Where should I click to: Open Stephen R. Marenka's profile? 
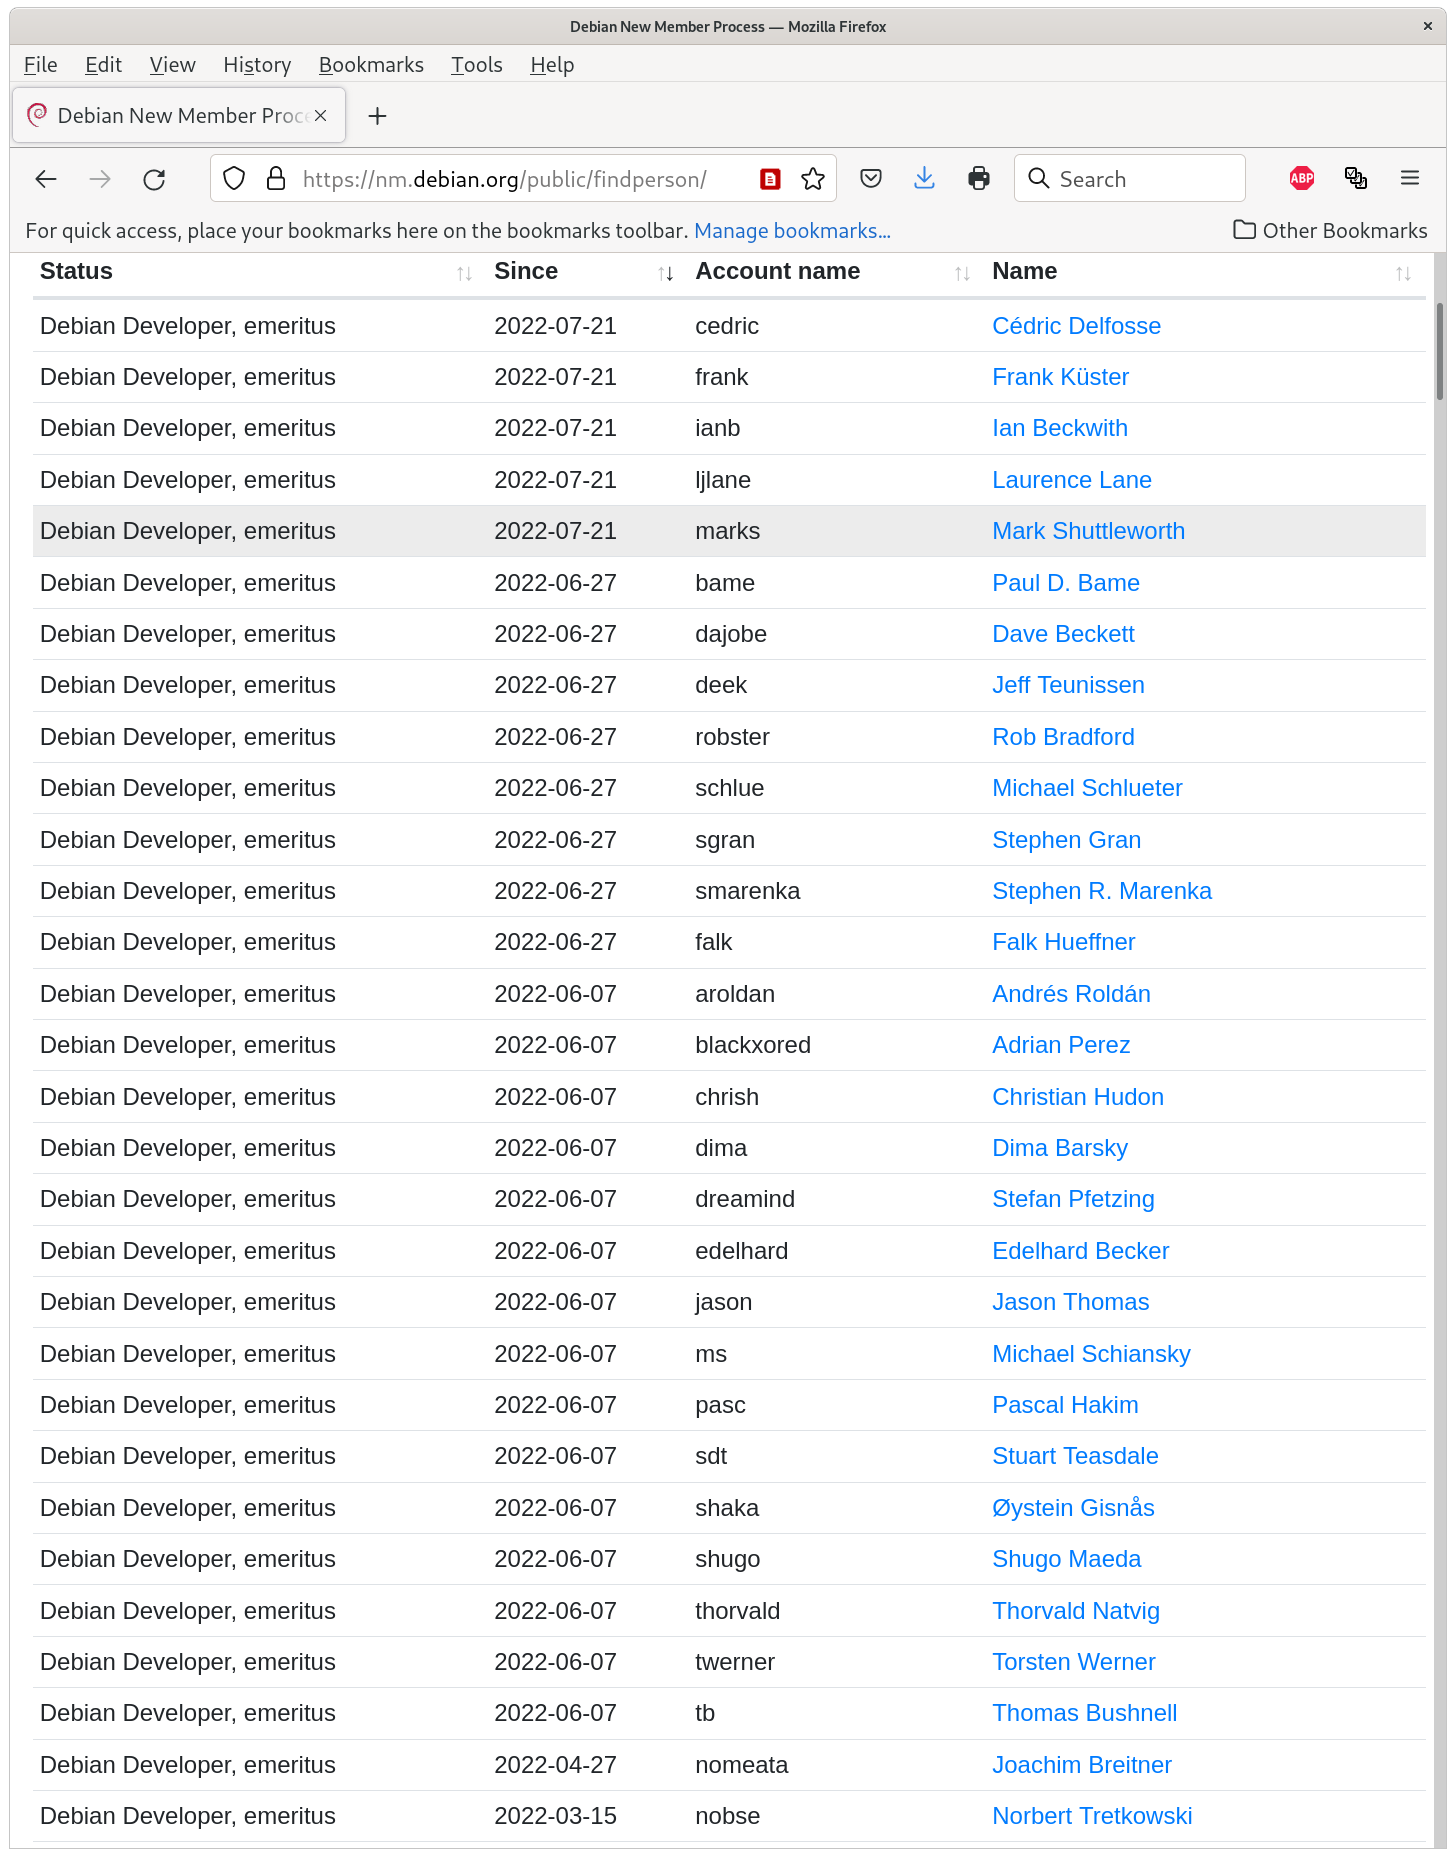tap(1101, 891)
